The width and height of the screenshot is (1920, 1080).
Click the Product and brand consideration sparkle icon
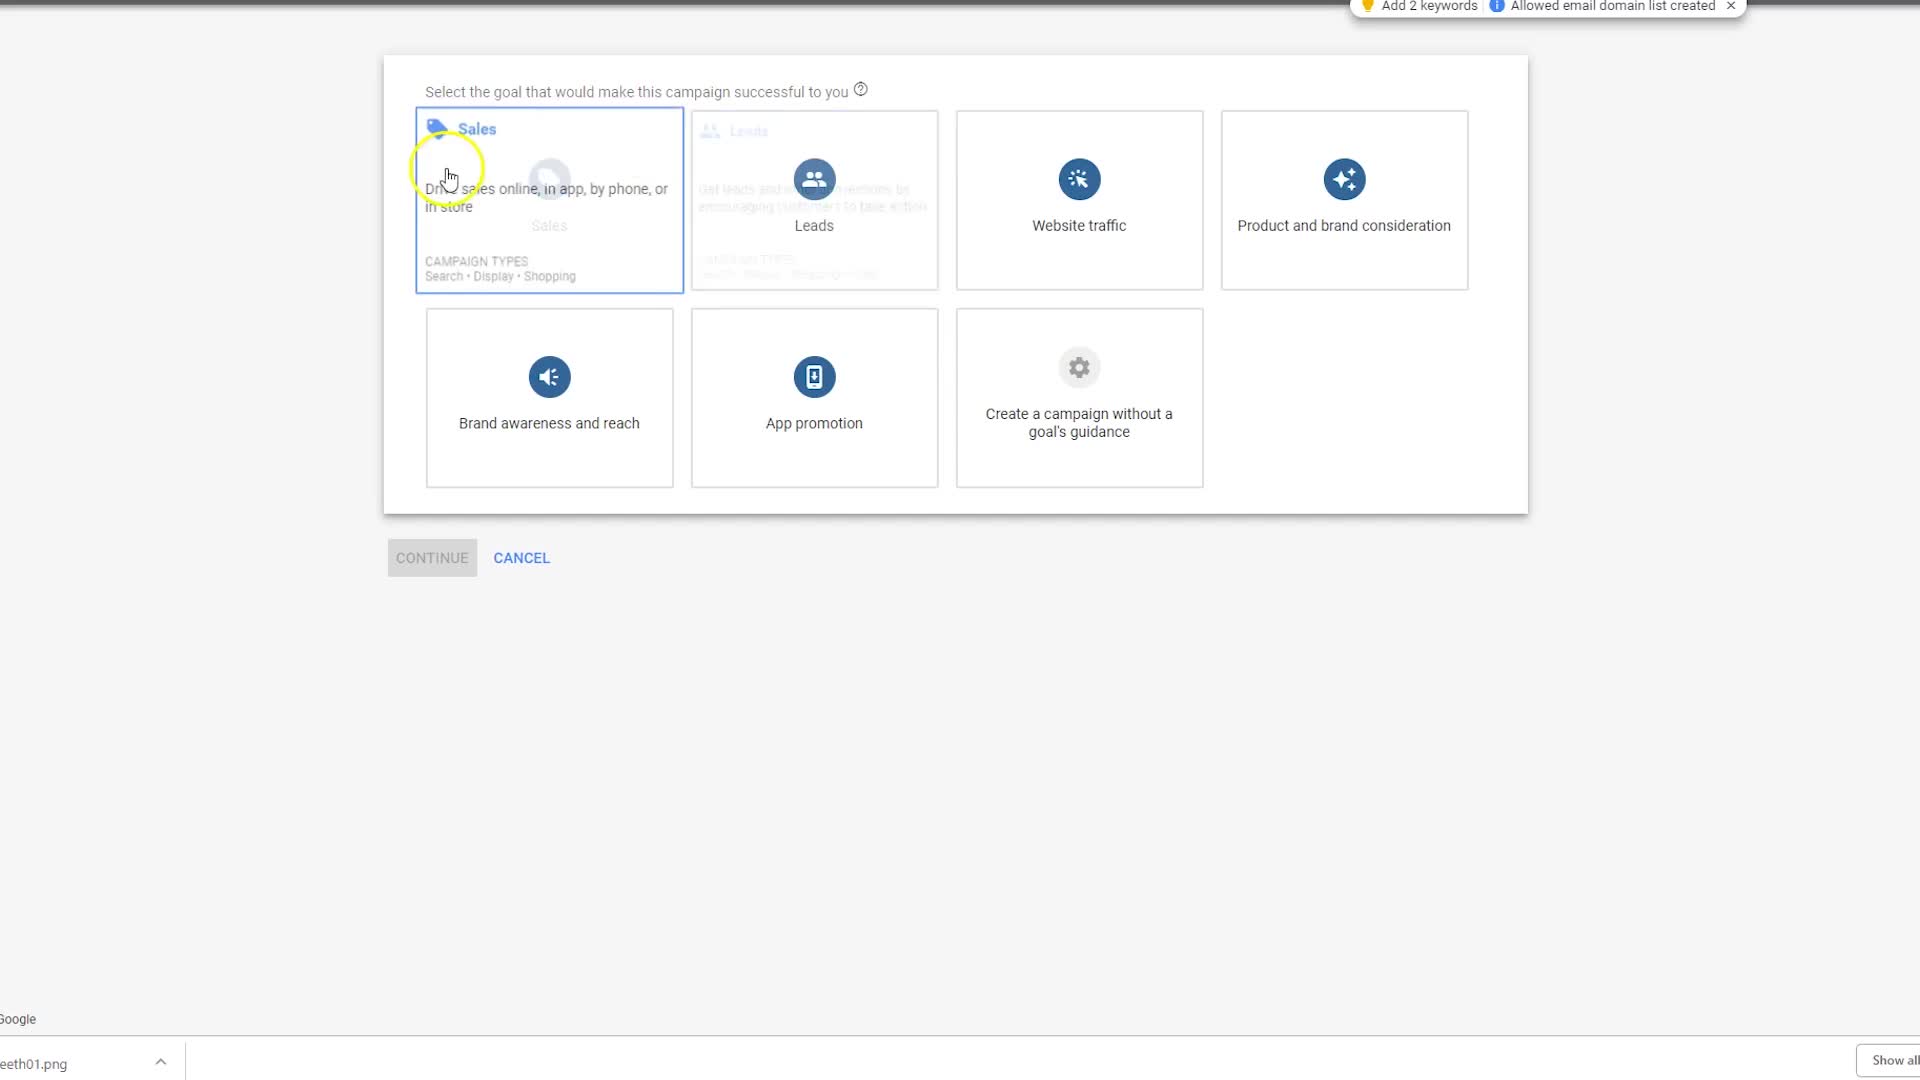point(1344,179)
